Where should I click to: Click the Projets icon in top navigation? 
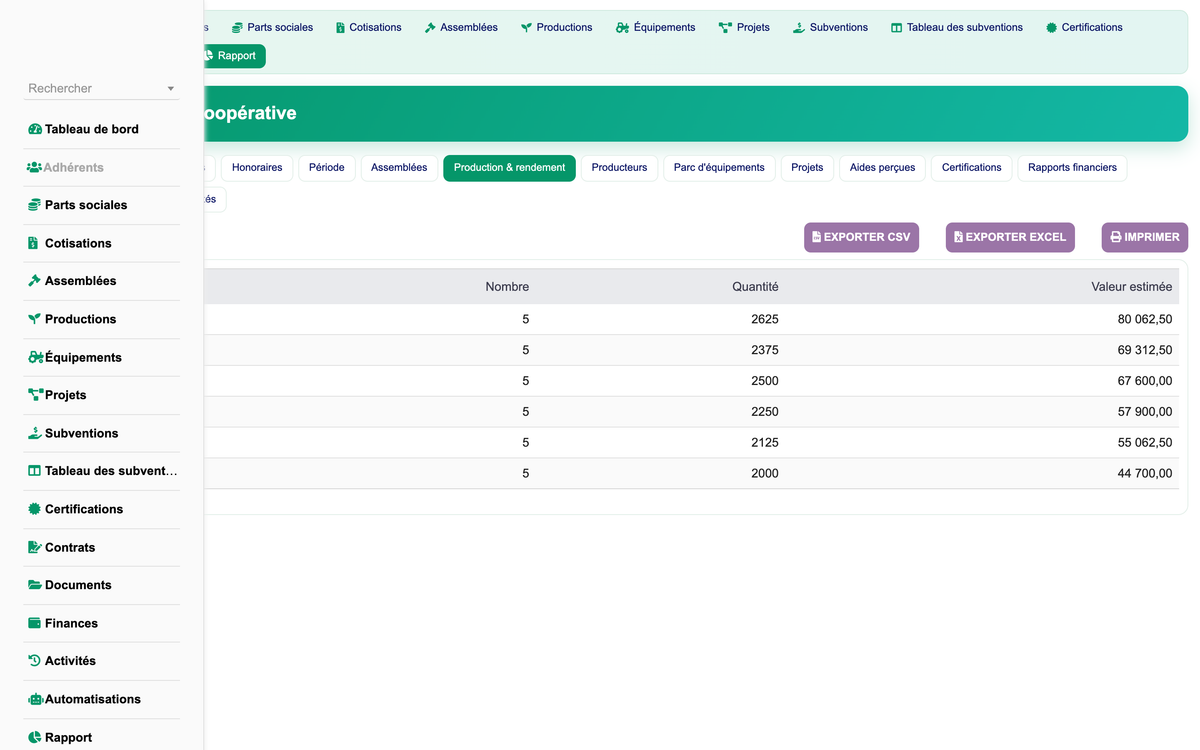725,27
